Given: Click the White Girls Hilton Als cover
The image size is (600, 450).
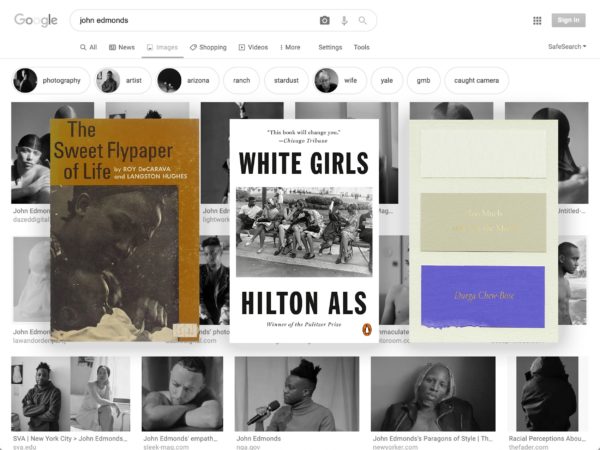Looking at the screenshot, I should click(x=304, y=231).
